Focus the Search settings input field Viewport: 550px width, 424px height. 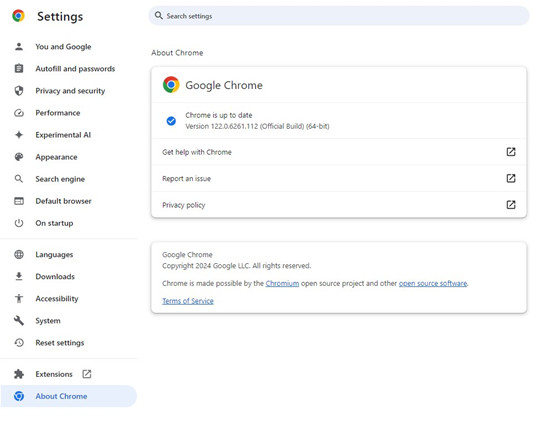point(338,16)
